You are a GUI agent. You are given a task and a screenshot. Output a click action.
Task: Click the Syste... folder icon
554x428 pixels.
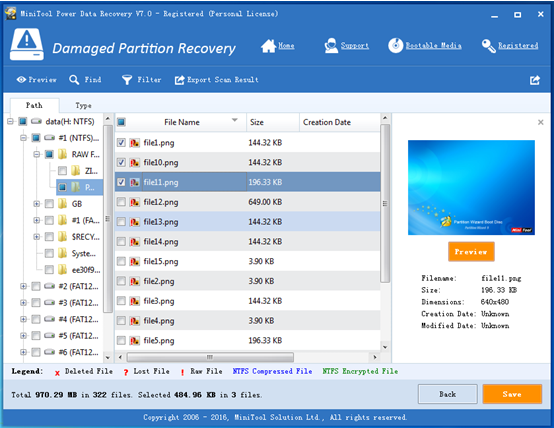click(x=62, y=253)
